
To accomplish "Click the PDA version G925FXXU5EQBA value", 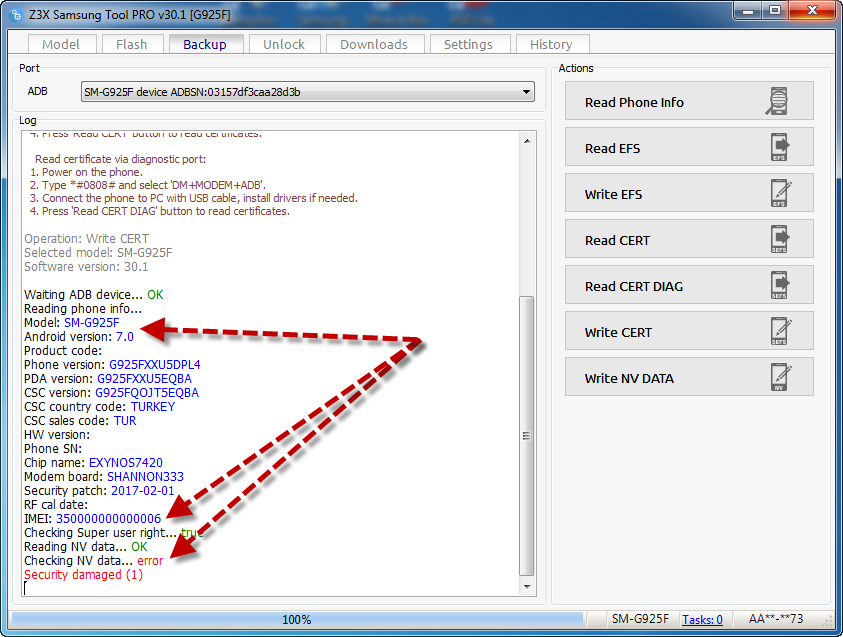I will click(x=145, y=379).
